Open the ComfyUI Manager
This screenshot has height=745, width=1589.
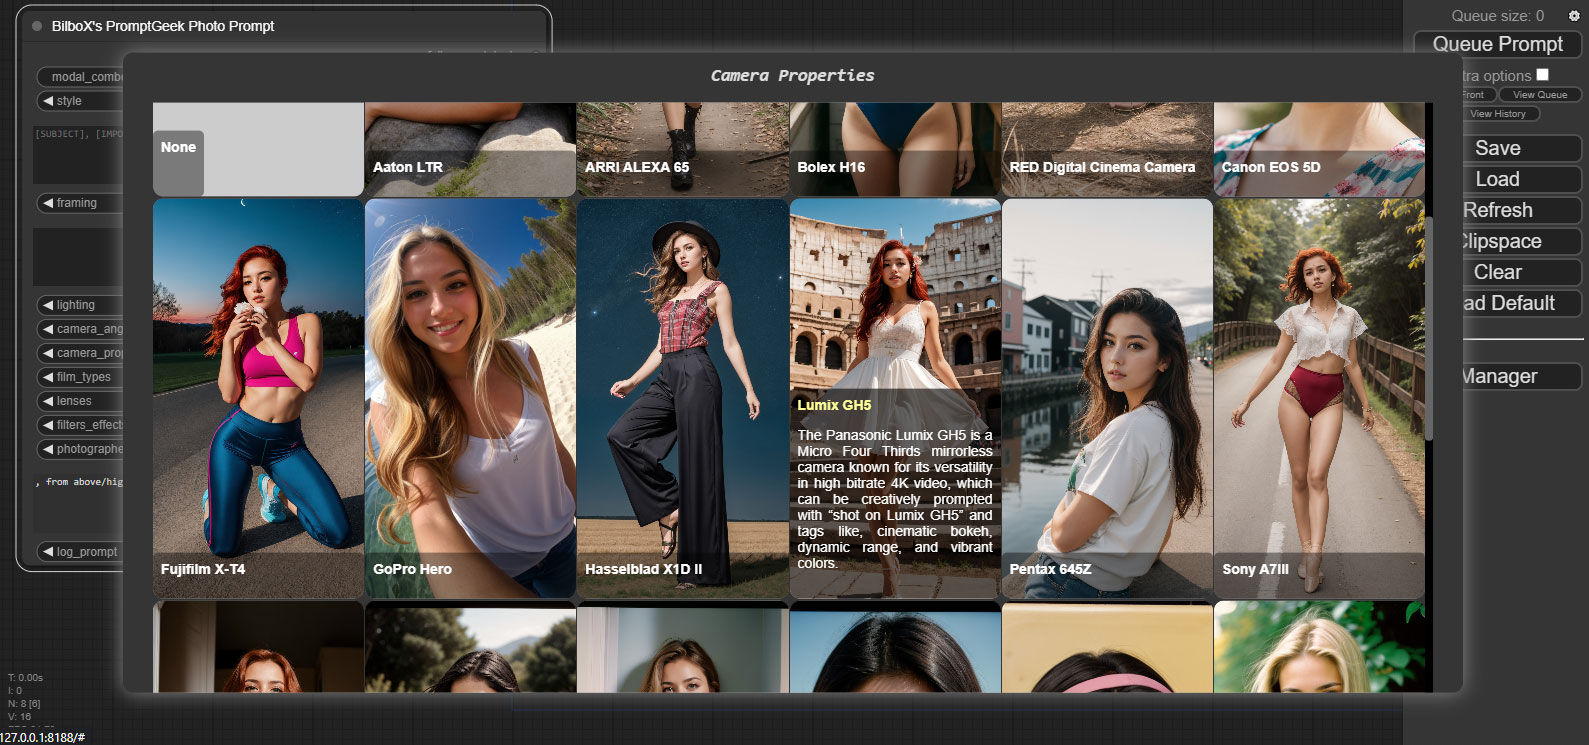(x=1521, y=376)
